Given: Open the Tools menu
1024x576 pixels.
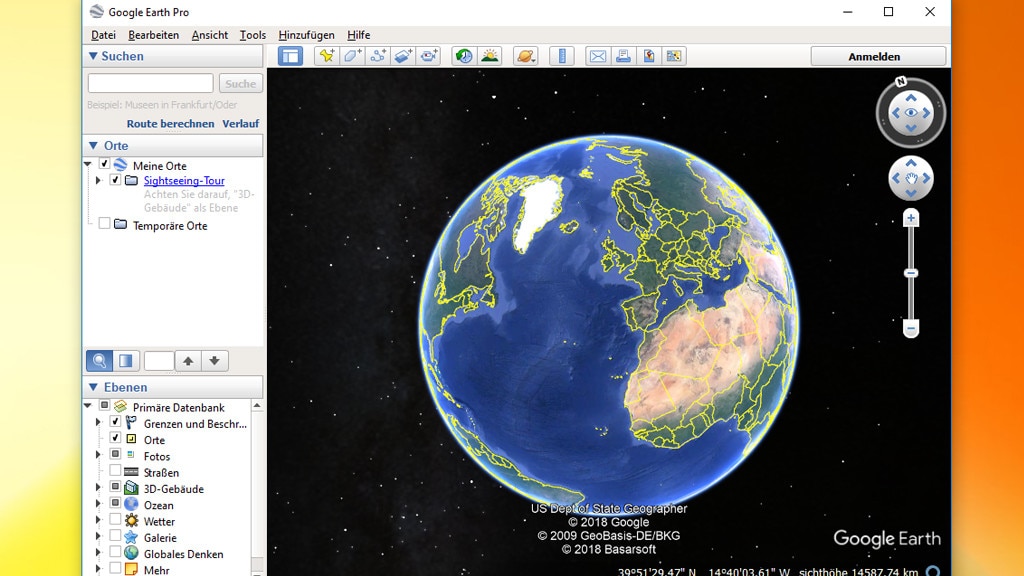Looking at the screenshot, I should (251, 34).
